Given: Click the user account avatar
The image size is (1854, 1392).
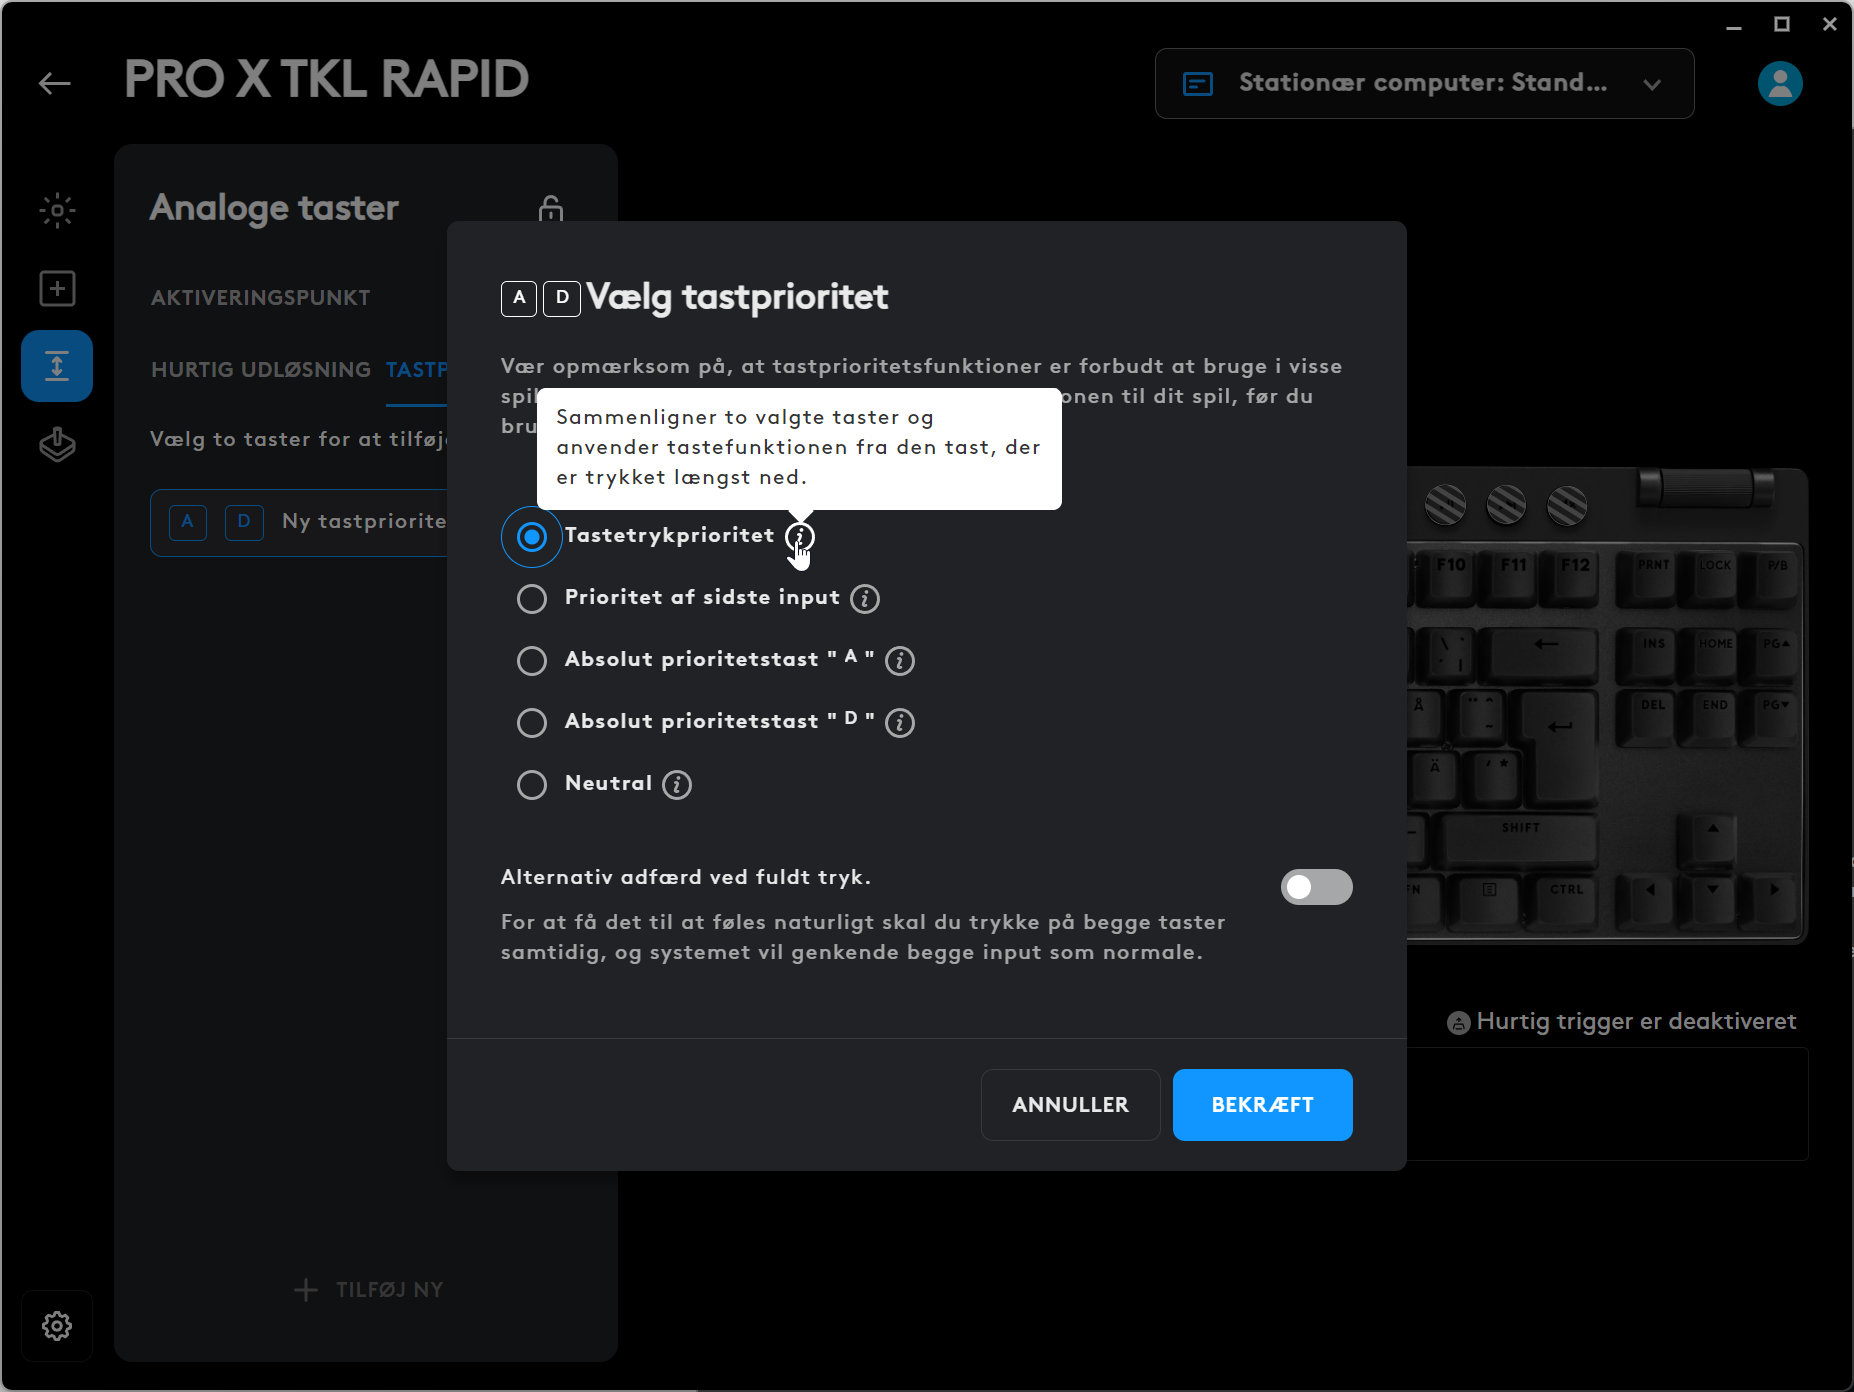Looking at the screenshot, I should 1780,83.
